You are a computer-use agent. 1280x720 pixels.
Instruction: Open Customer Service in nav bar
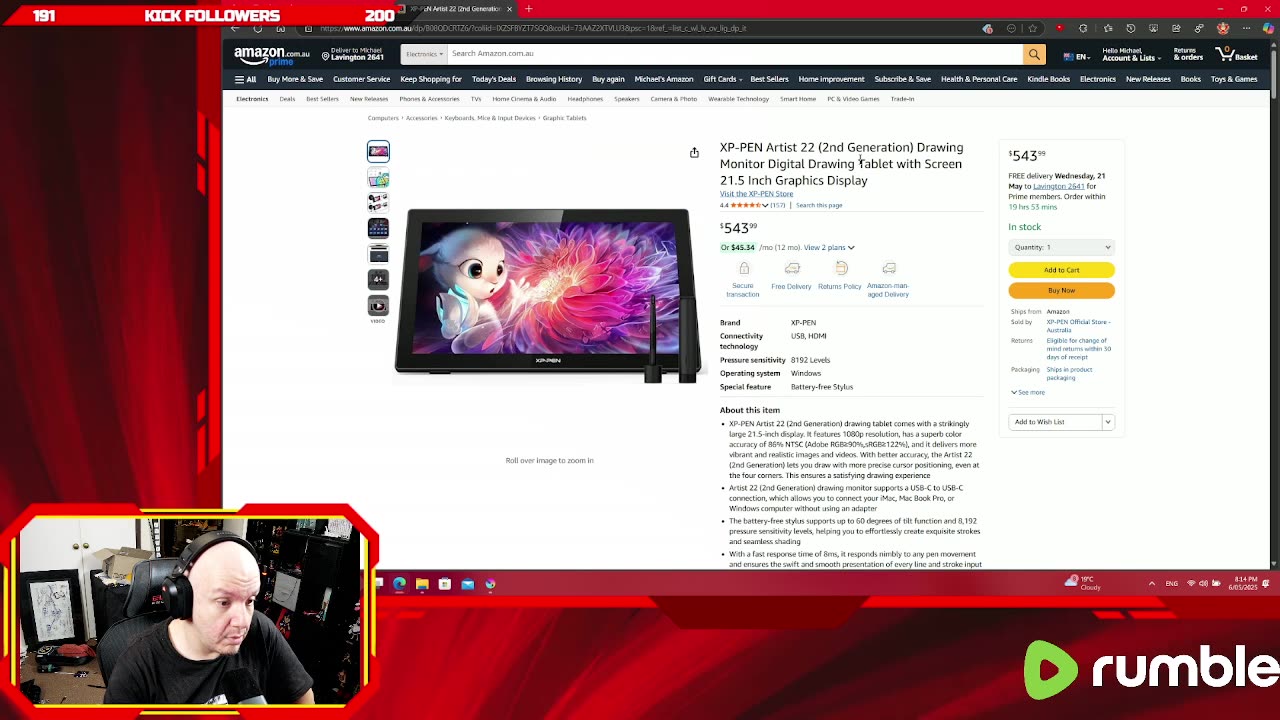[x=362, y=79]
